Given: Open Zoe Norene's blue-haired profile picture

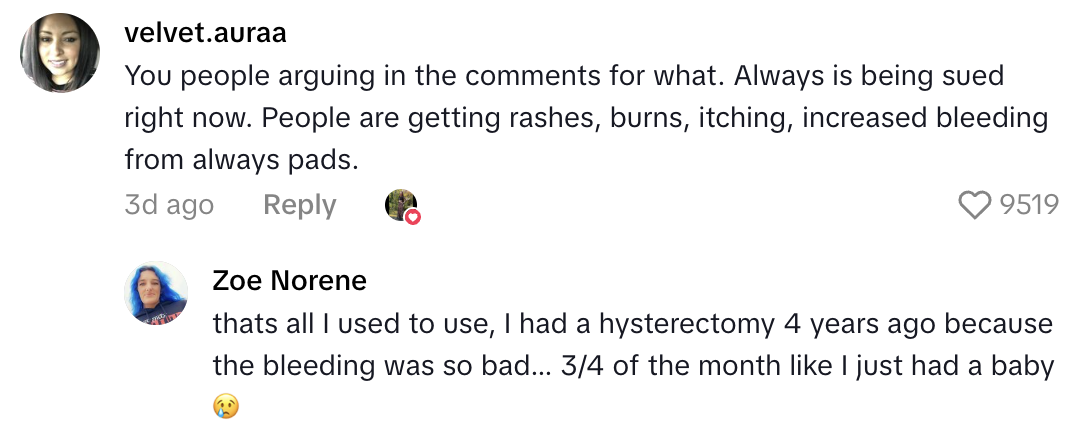Looking at the screenshot, I should (156, 292).
